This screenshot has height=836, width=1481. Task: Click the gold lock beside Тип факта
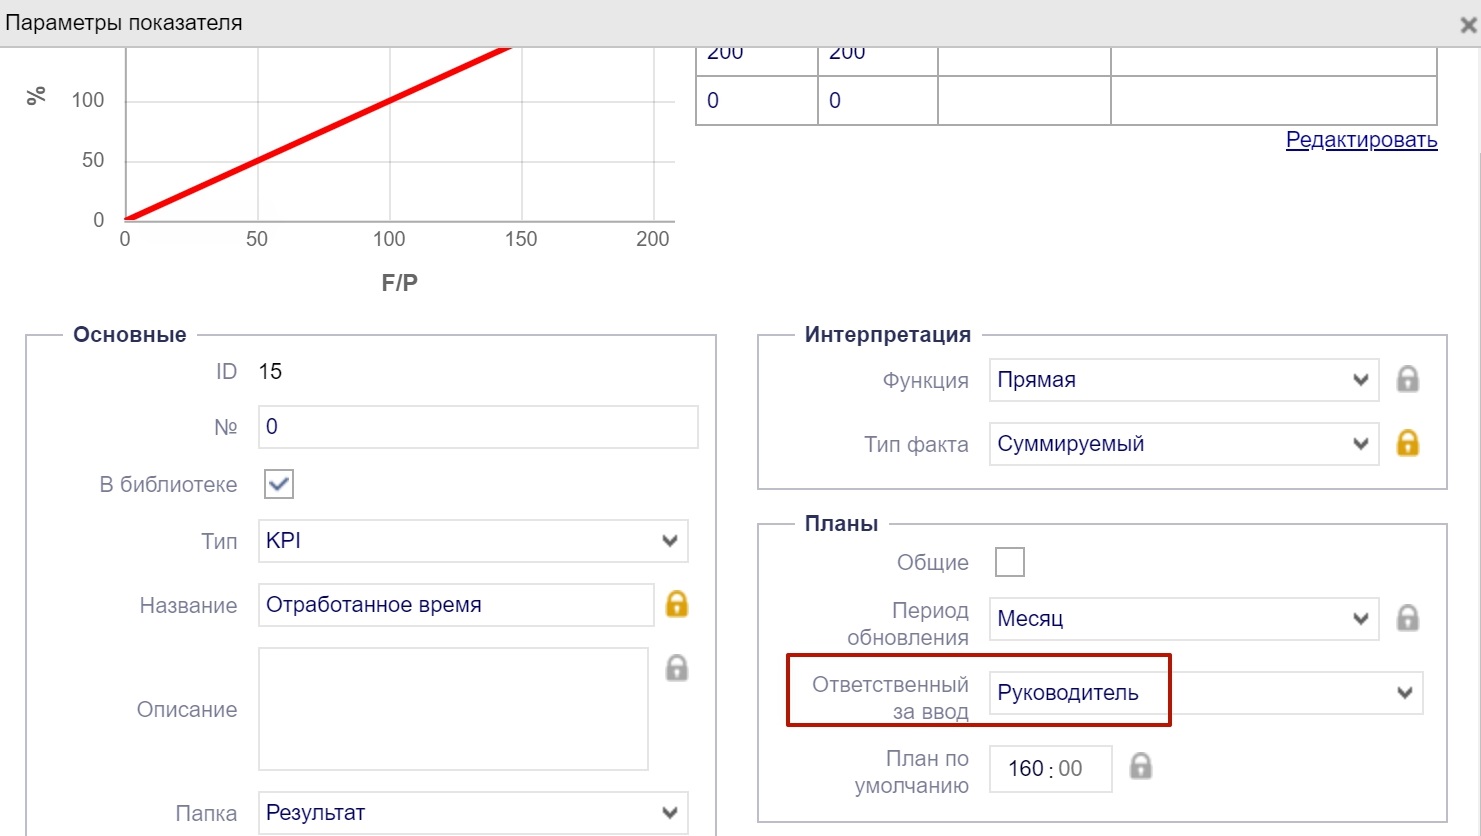coord(1407,443)
